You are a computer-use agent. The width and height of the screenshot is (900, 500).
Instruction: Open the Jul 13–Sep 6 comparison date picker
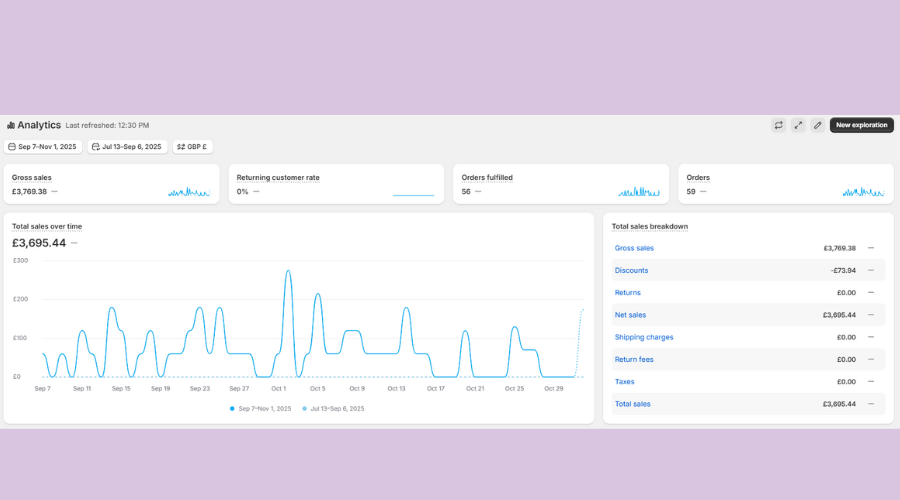point(126,147)
